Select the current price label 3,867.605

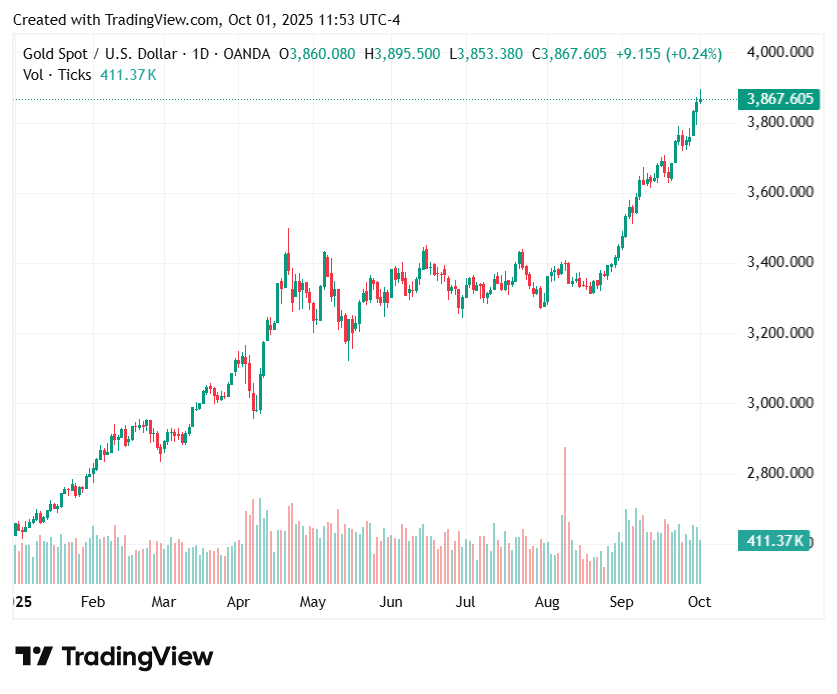(x=779, y=99)
